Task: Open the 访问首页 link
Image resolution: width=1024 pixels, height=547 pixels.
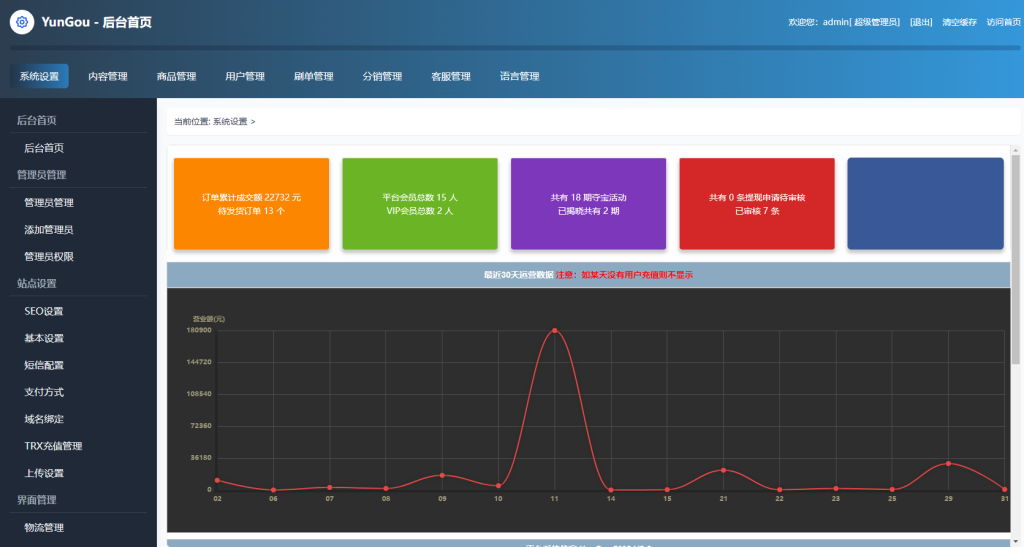Action: click(1002, 22)
